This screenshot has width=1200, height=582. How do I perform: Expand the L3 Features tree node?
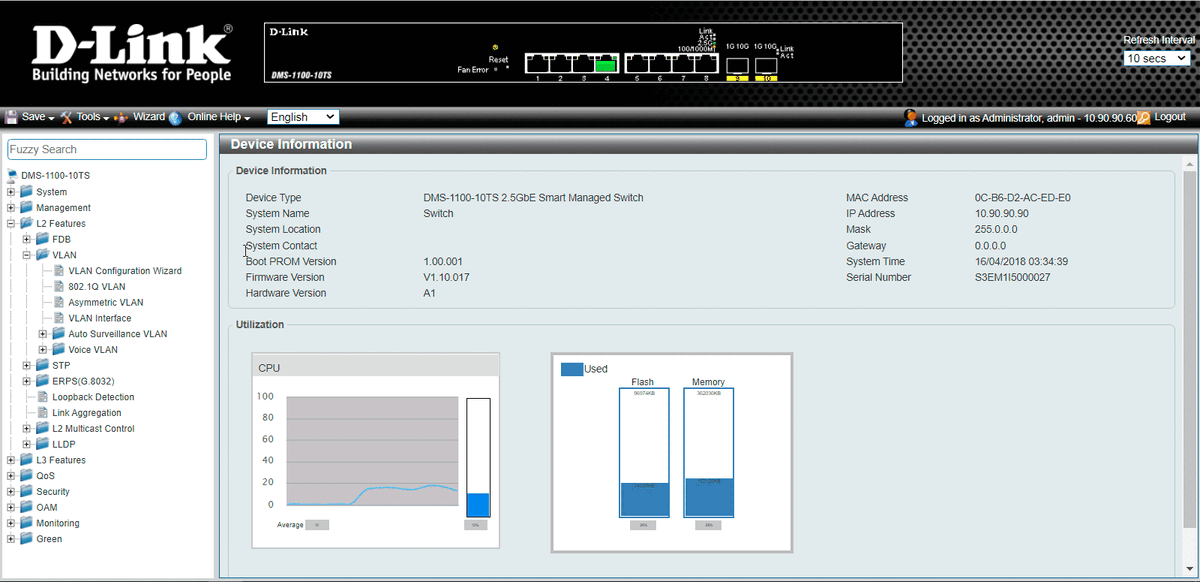tap(11, 460)
